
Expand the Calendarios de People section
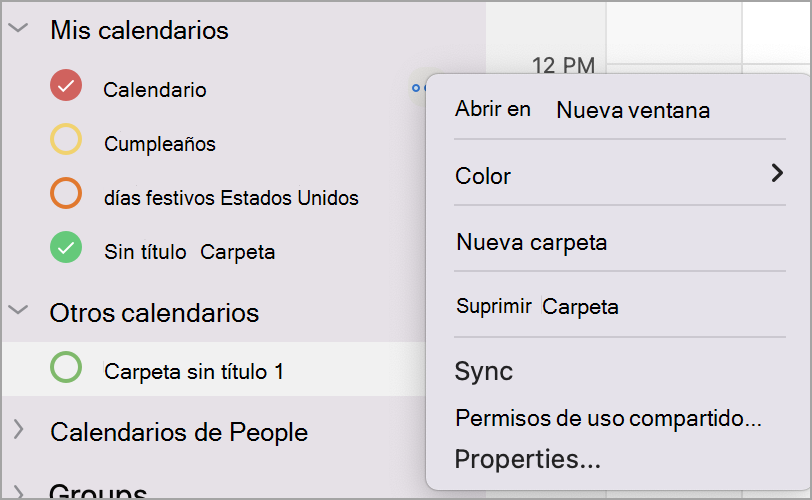19,429
